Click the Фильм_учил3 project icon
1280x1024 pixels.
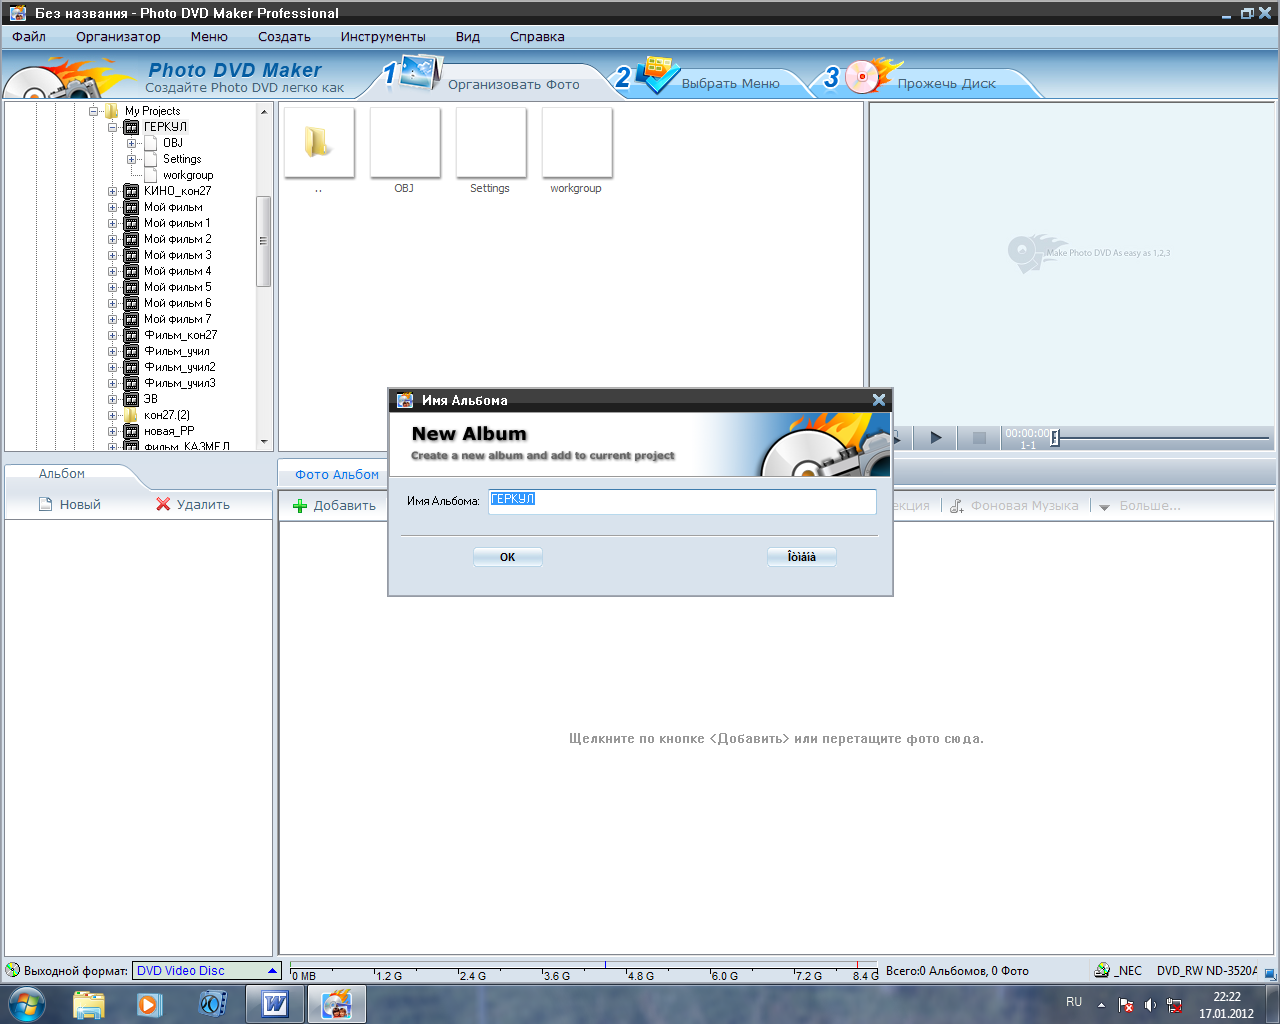click(x=131, y=383)
